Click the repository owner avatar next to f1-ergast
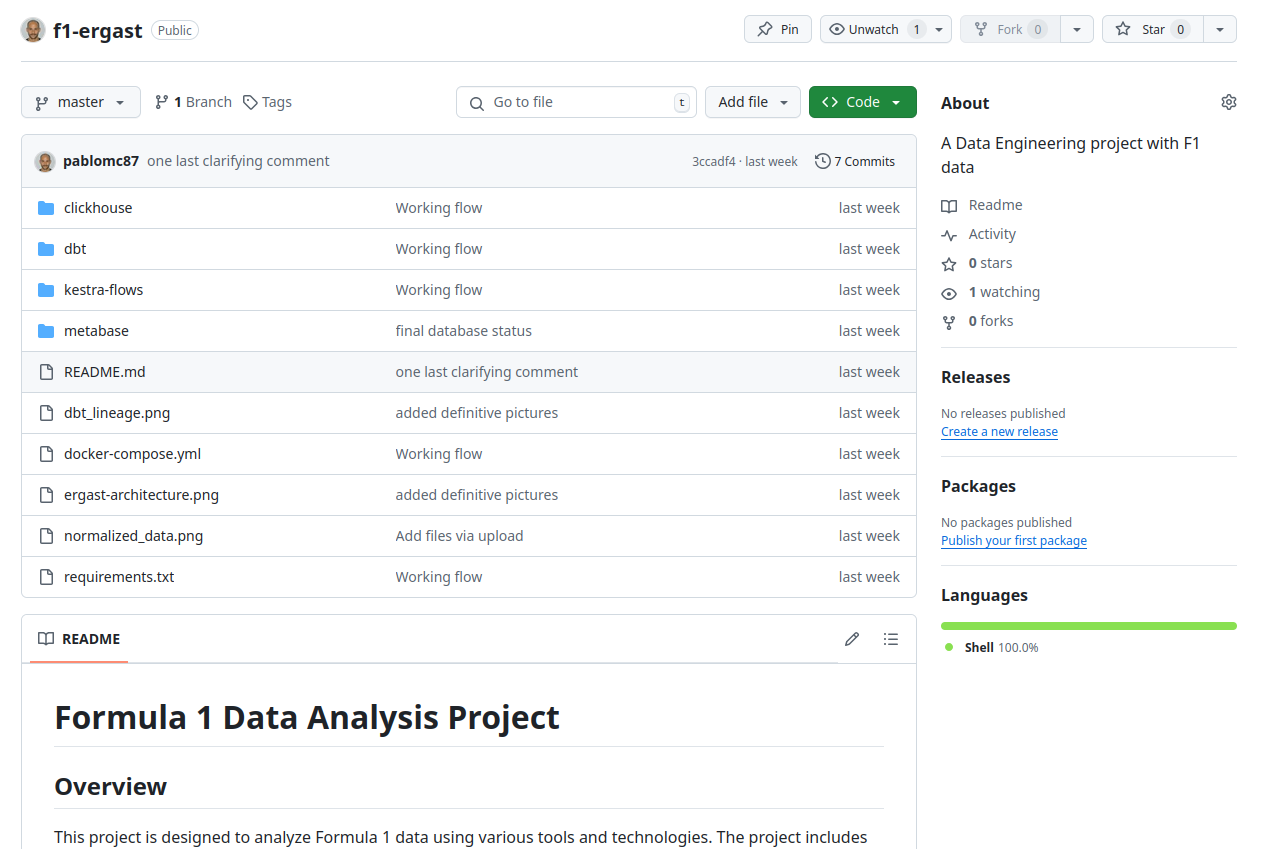This screenshot has height=849, width=1266. click(33, 30)
